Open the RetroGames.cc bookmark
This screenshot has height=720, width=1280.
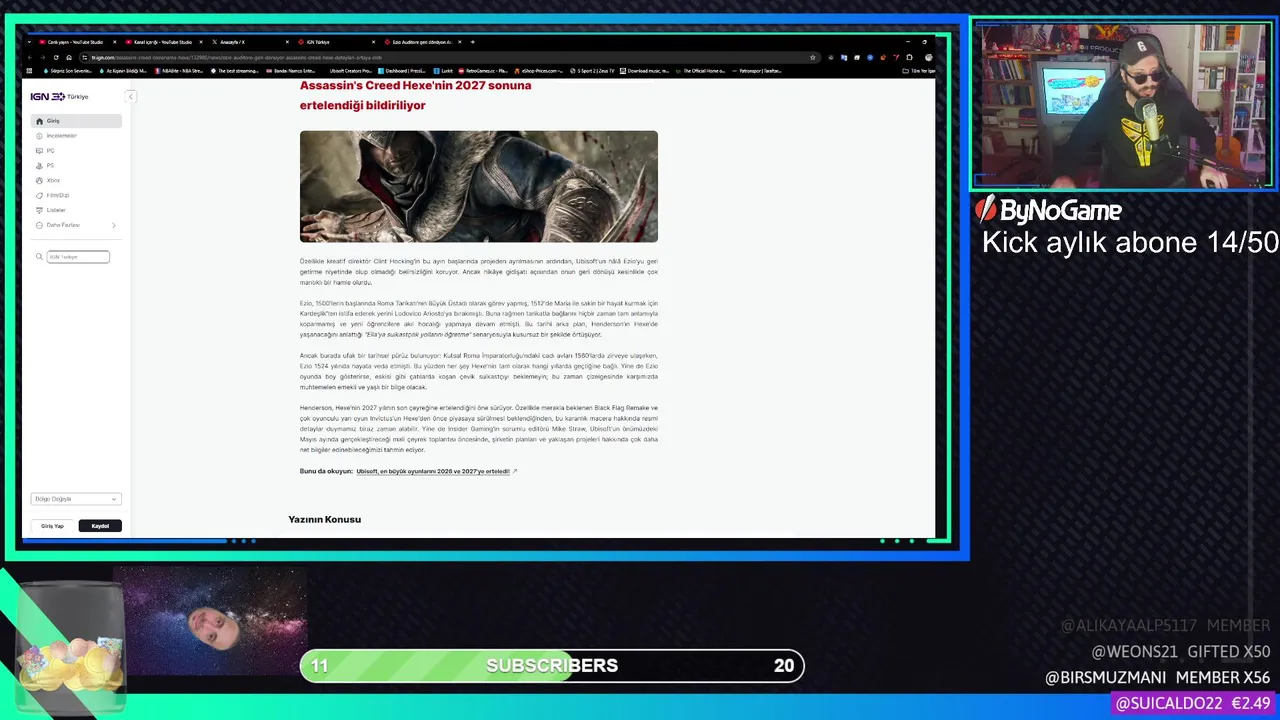(x=484, y=71)
